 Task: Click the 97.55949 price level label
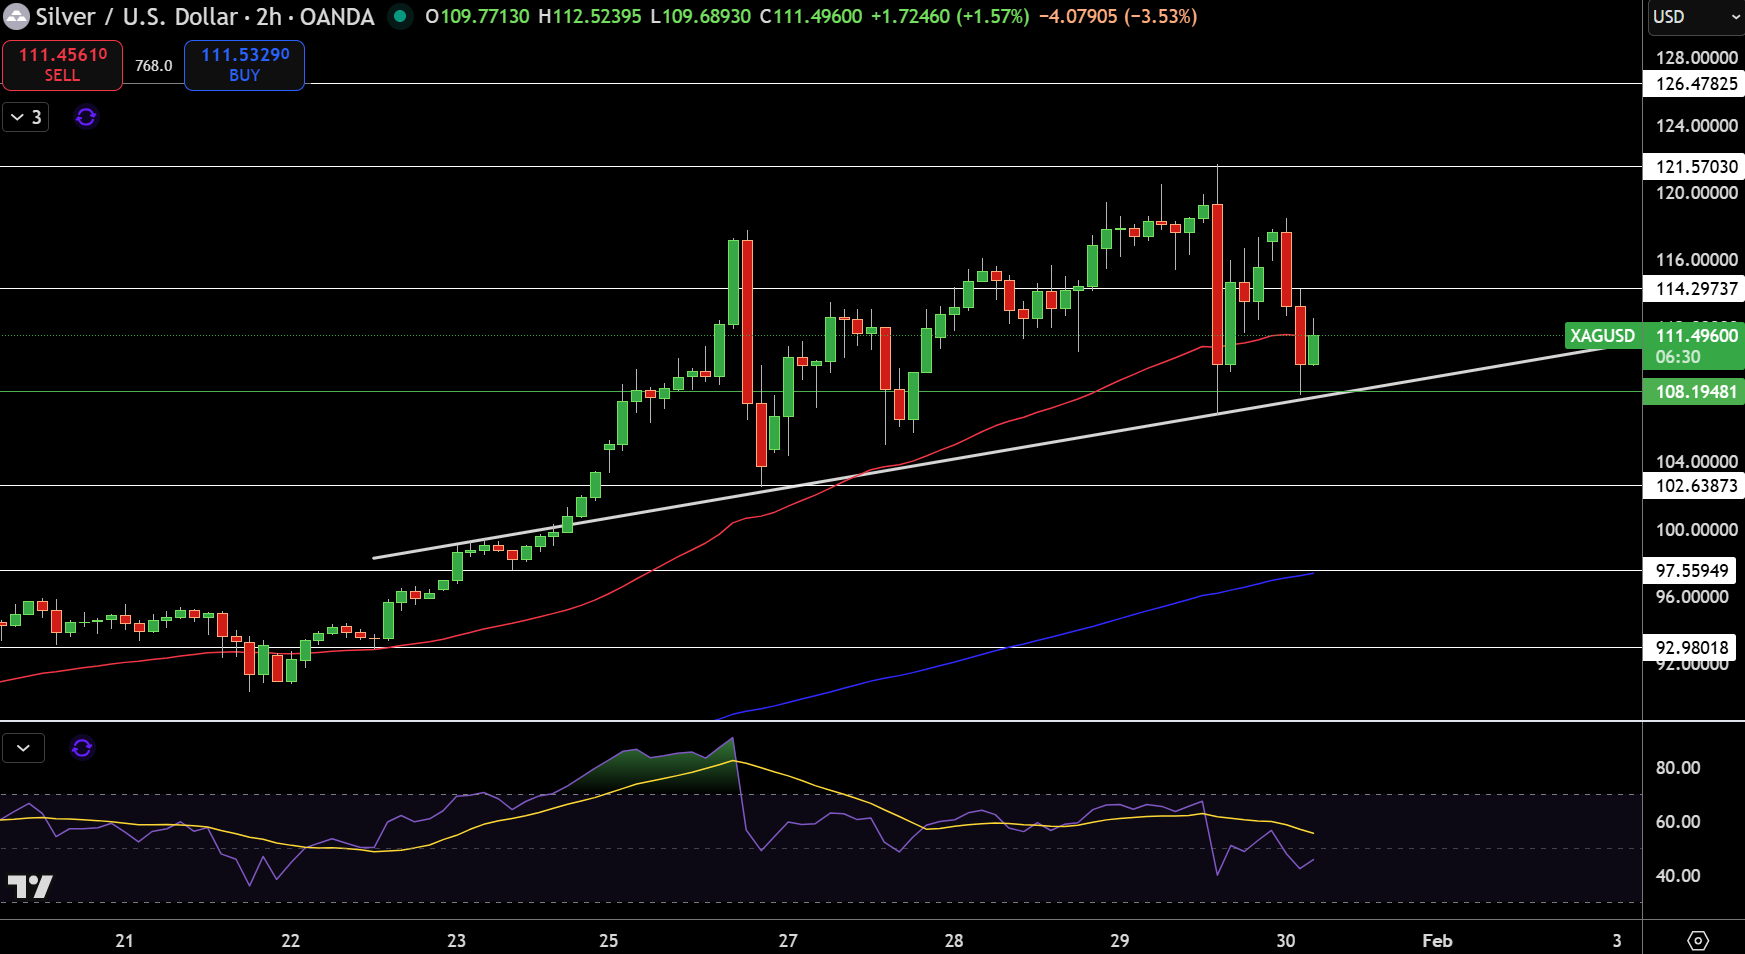1691,571
